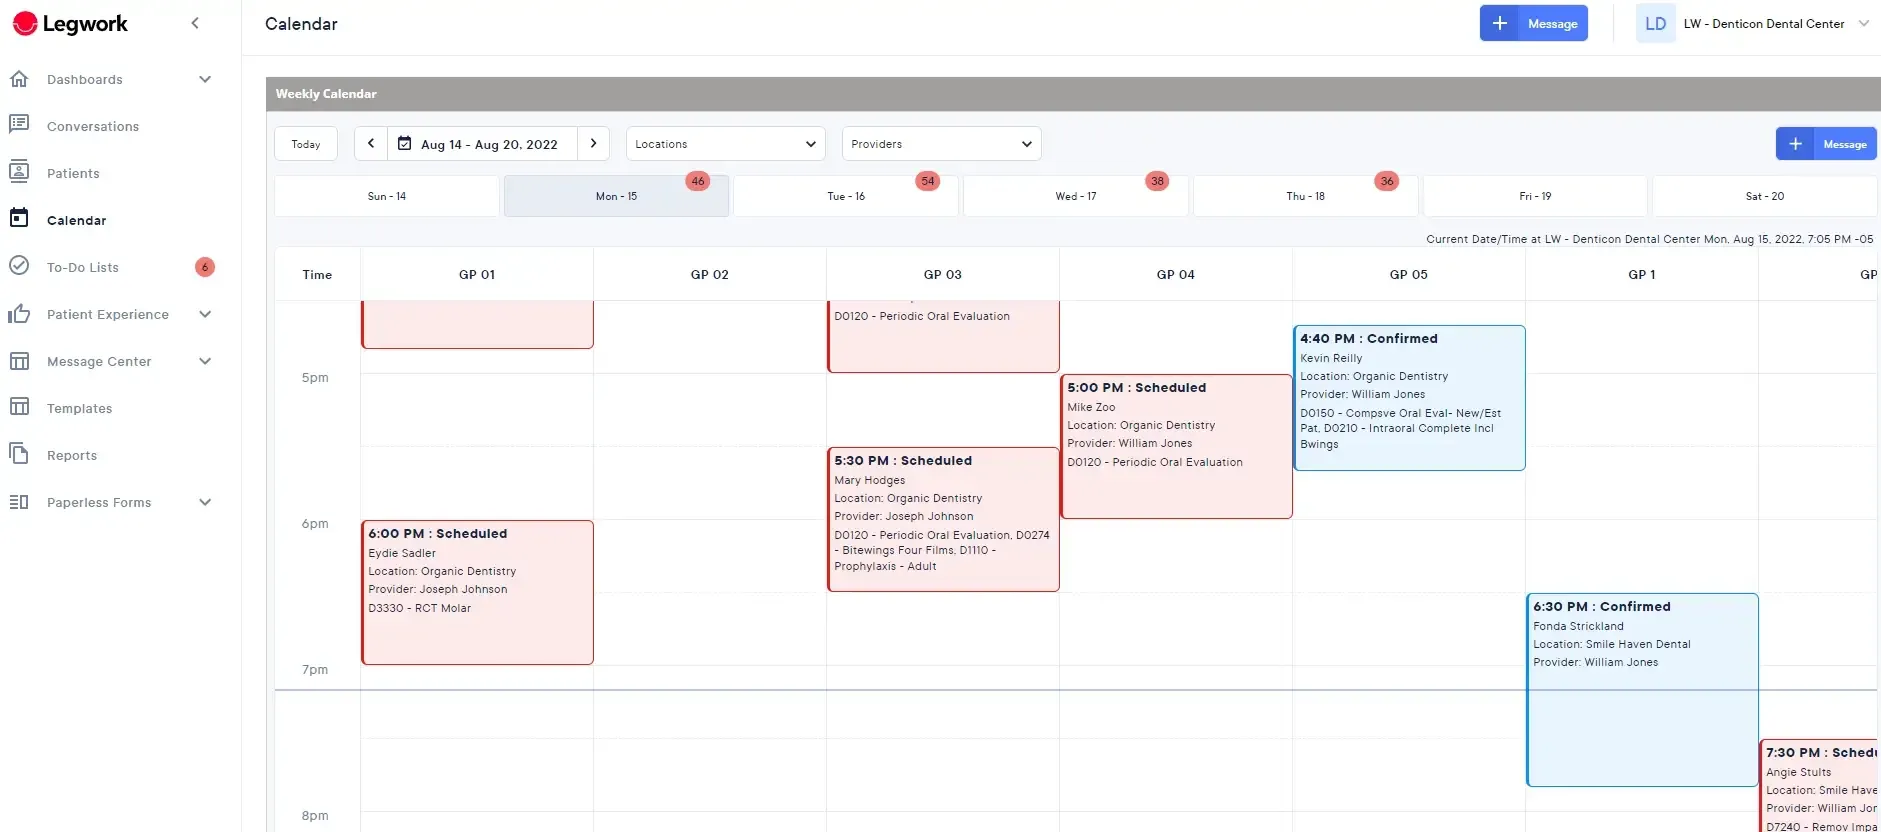Open the Conversations chat icon

pyautogui.click(x=19, y=125)
